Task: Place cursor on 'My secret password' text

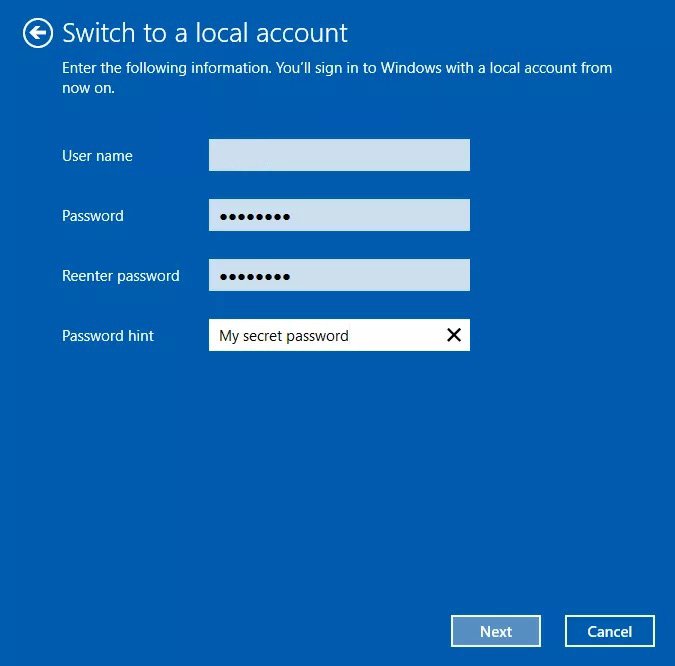Action: point(283,336)
